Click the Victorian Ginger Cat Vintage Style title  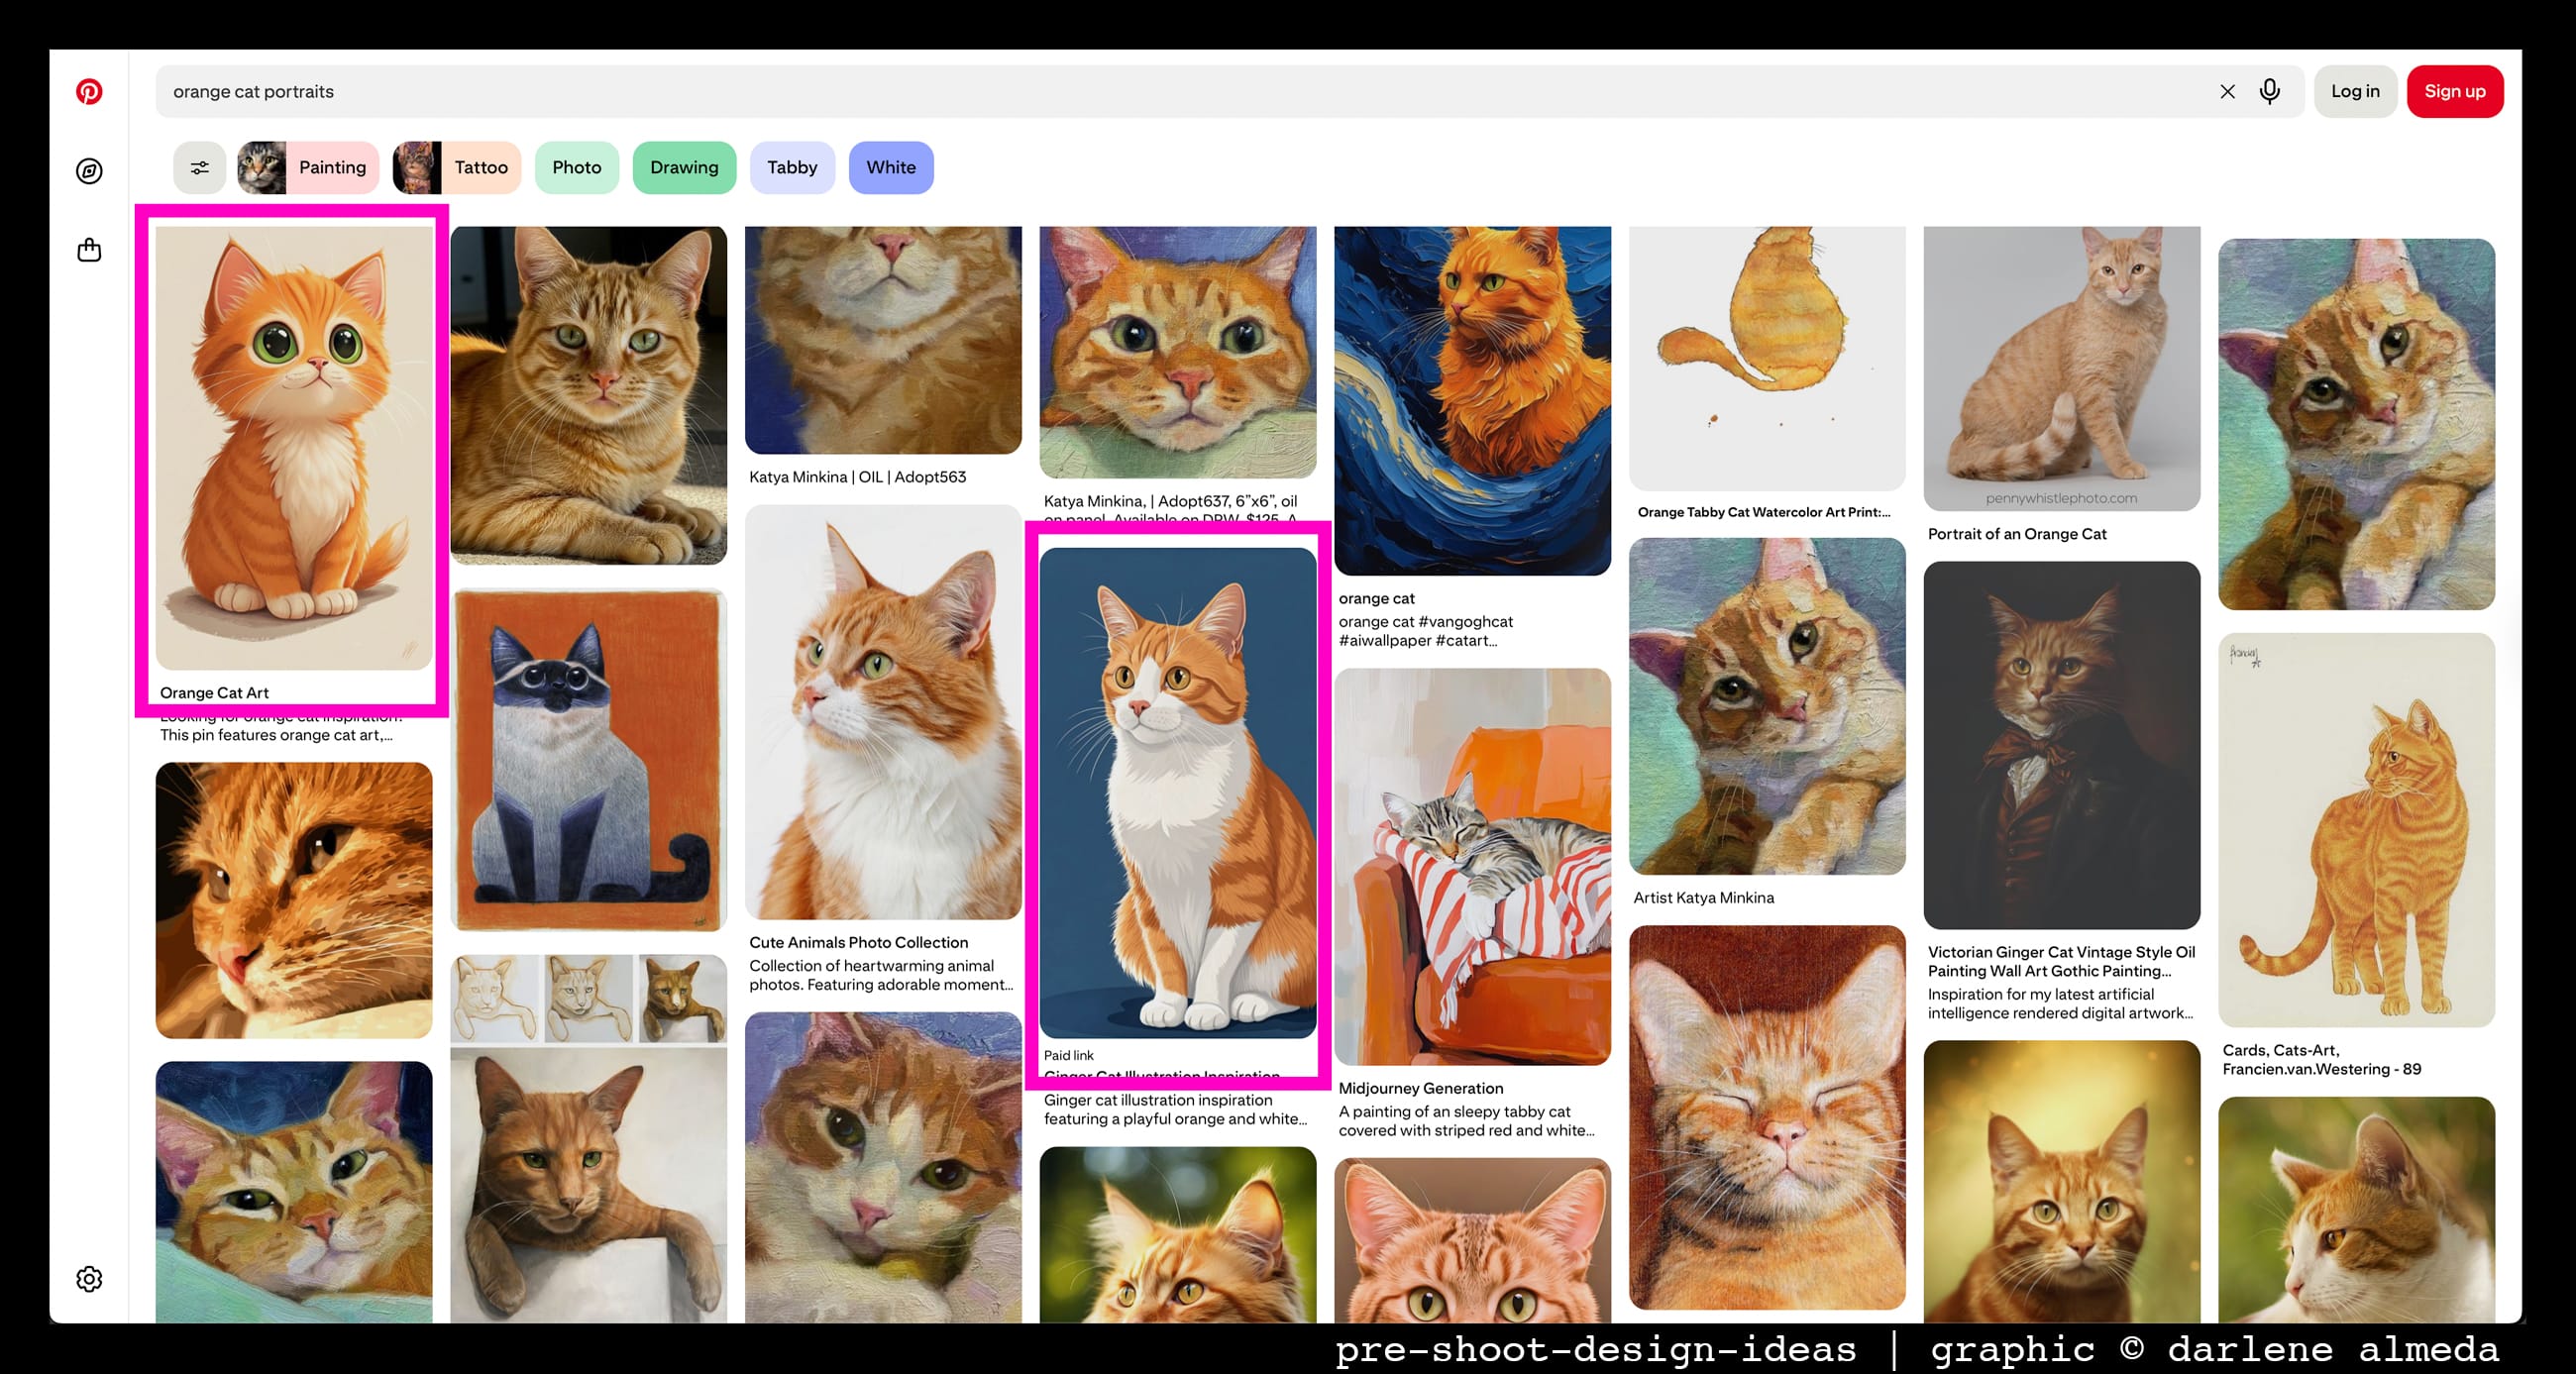pyautogui.click(x=2061, y=962)
